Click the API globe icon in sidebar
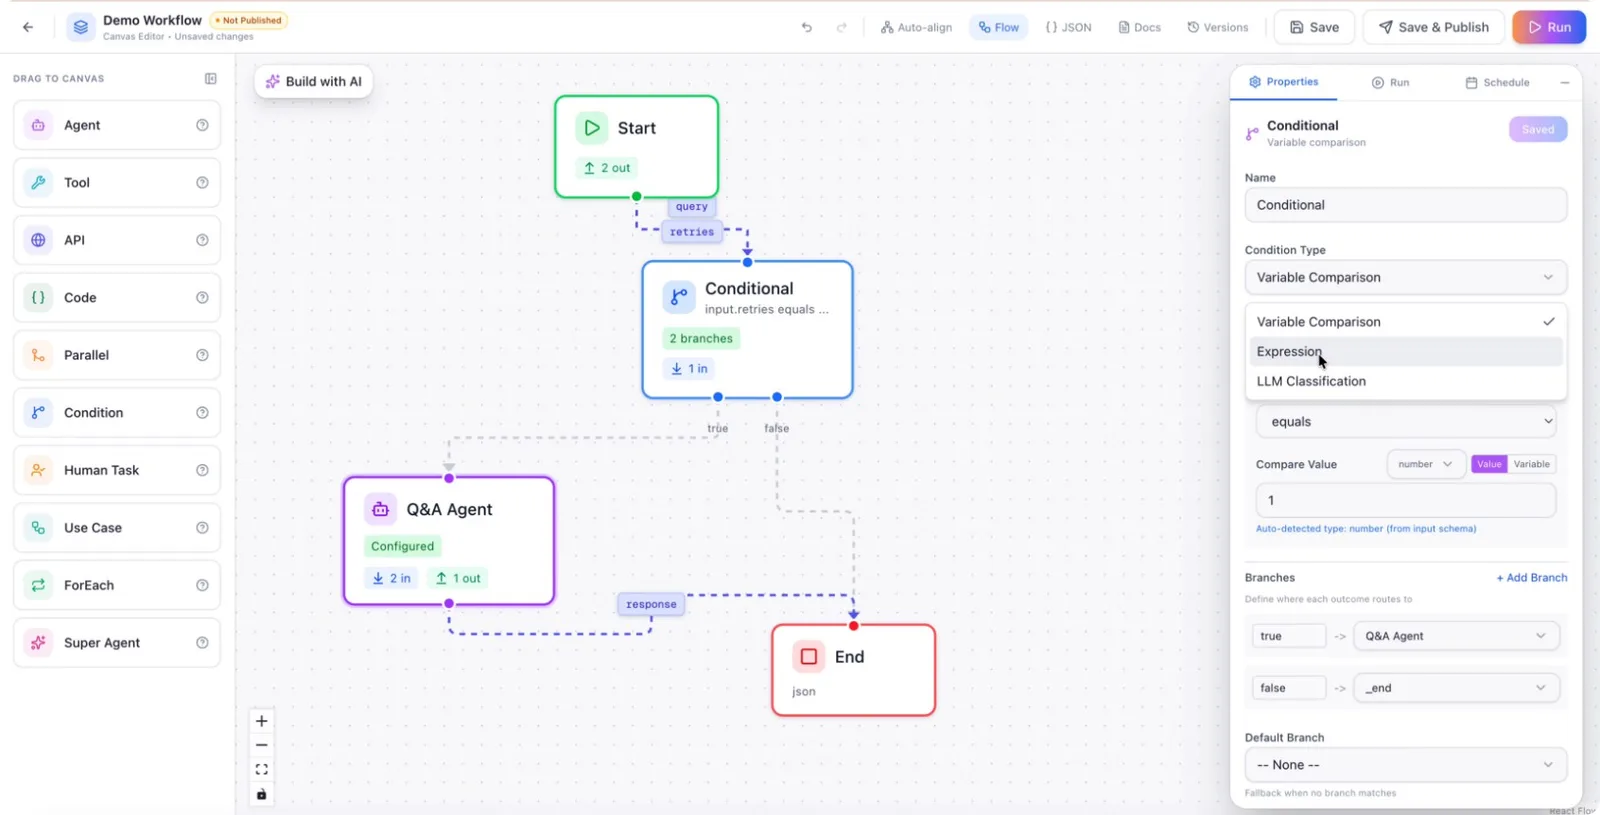This screenshot has width=1600, height=815. (38, 240)
